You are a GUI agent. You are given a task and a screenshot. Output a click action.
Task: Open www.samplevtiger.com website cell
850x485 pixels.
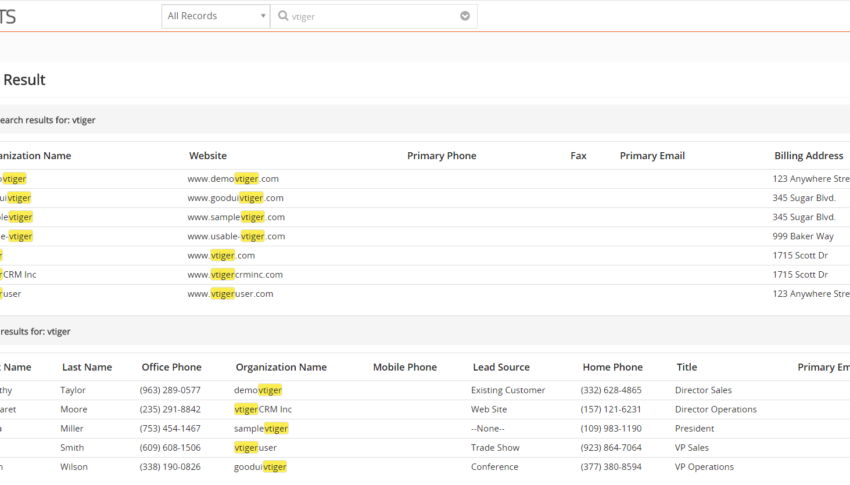(x=236, y=217)
